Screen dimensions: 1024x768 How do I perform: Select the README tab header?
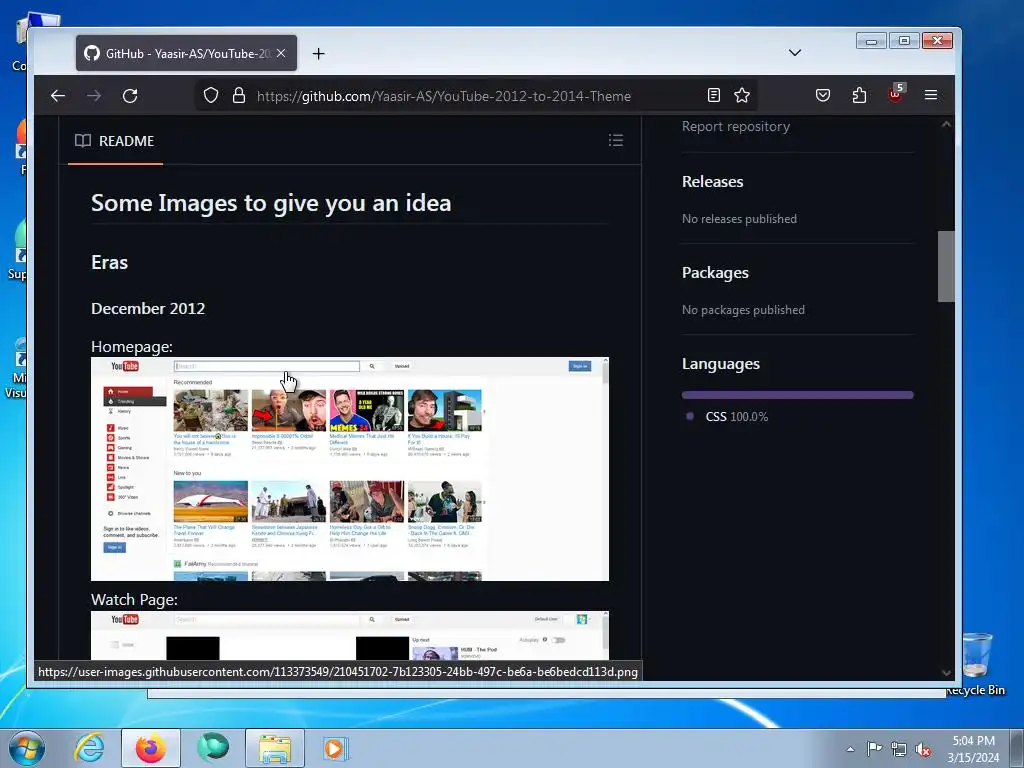pos(115,141)
